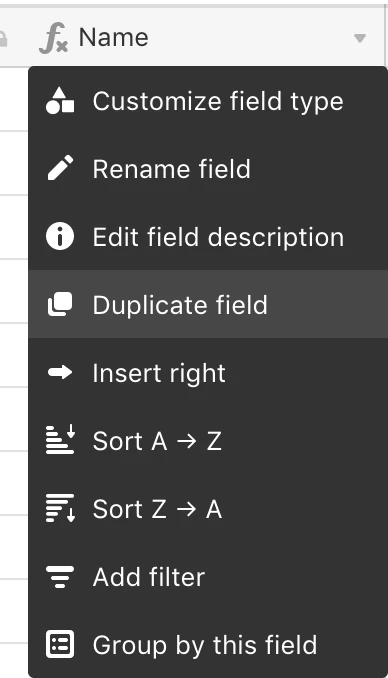The width and height of the screenshot is (388, 678).
Task: Click the filter lines icon
Action: (x=60, y=576)
